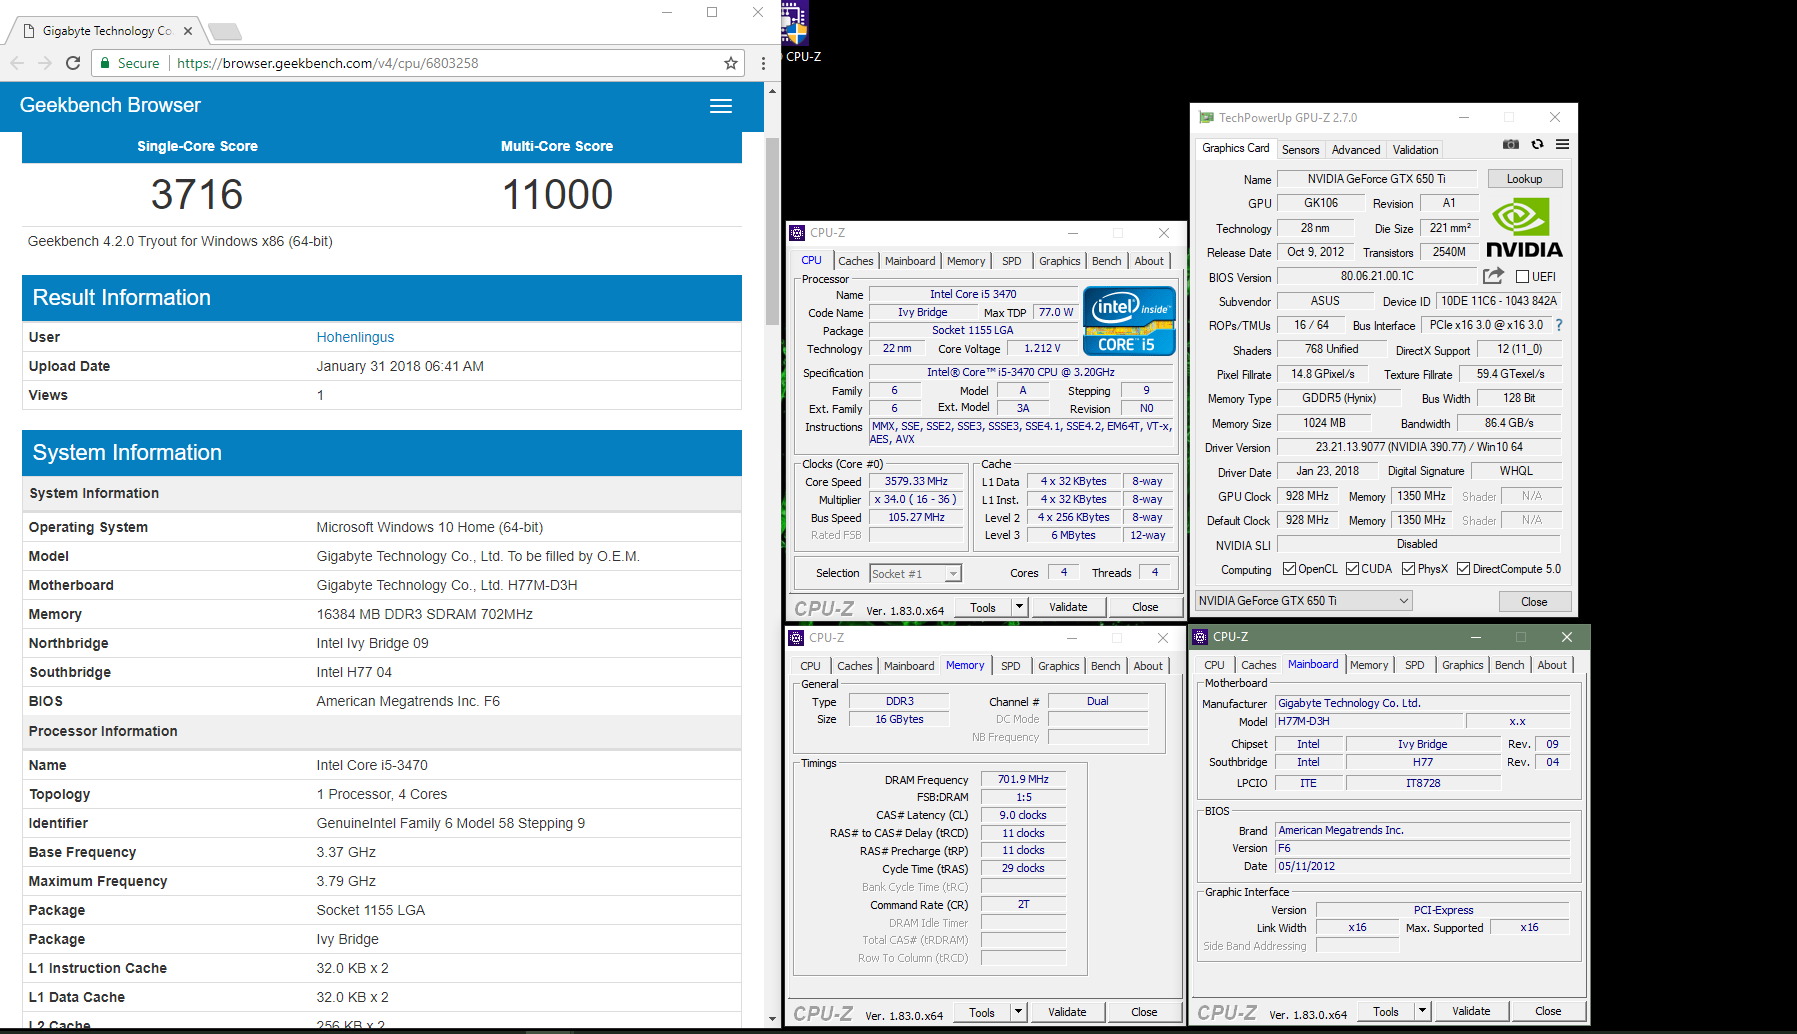The image size is (1797, 1034).
Task: Select SPD tab in CPU-Z Memory window
Action: 1011,666
